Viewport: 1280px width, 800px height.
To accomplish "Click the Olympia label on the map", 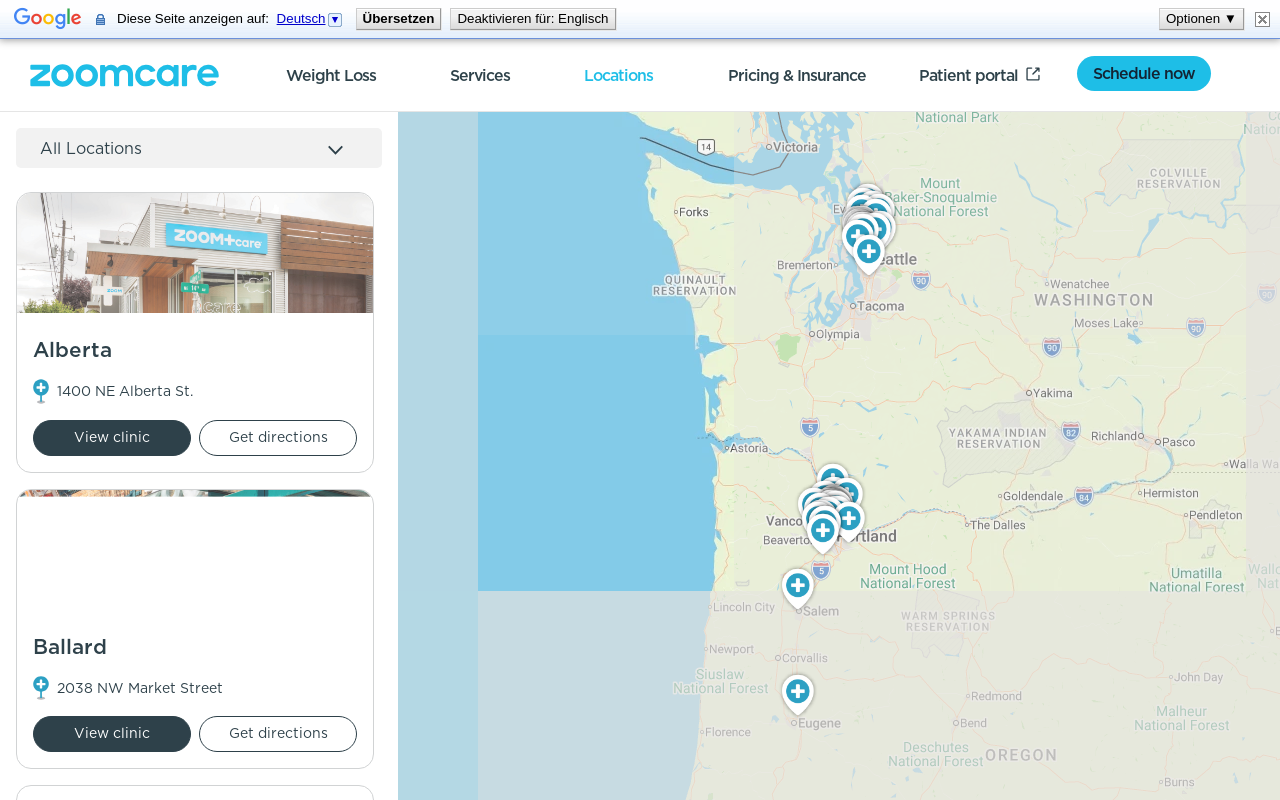I will 837,334.
